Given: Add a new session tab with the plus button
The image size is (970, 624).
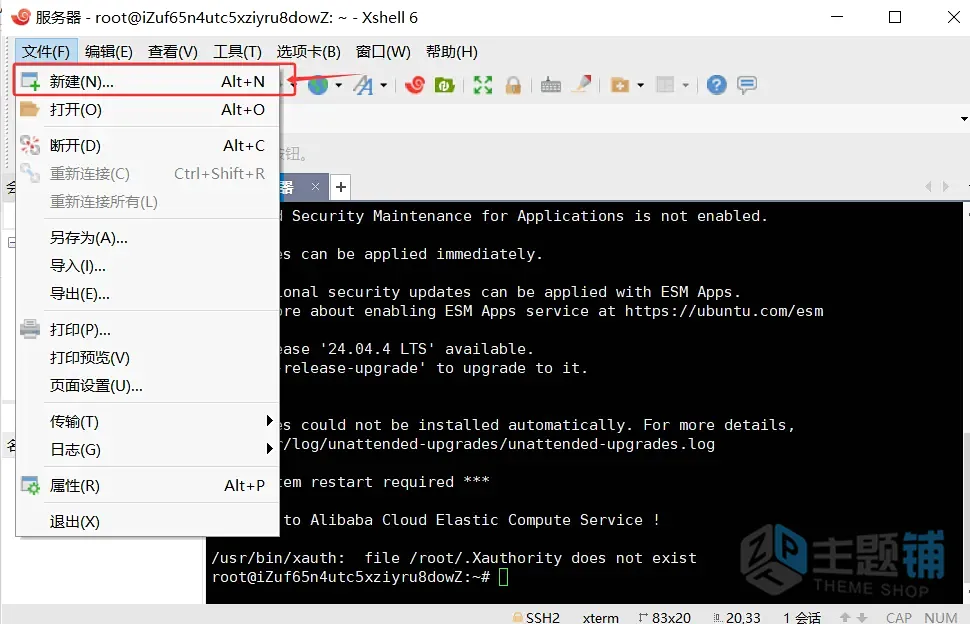Looking at the screenshot, I should coord(341,187).
